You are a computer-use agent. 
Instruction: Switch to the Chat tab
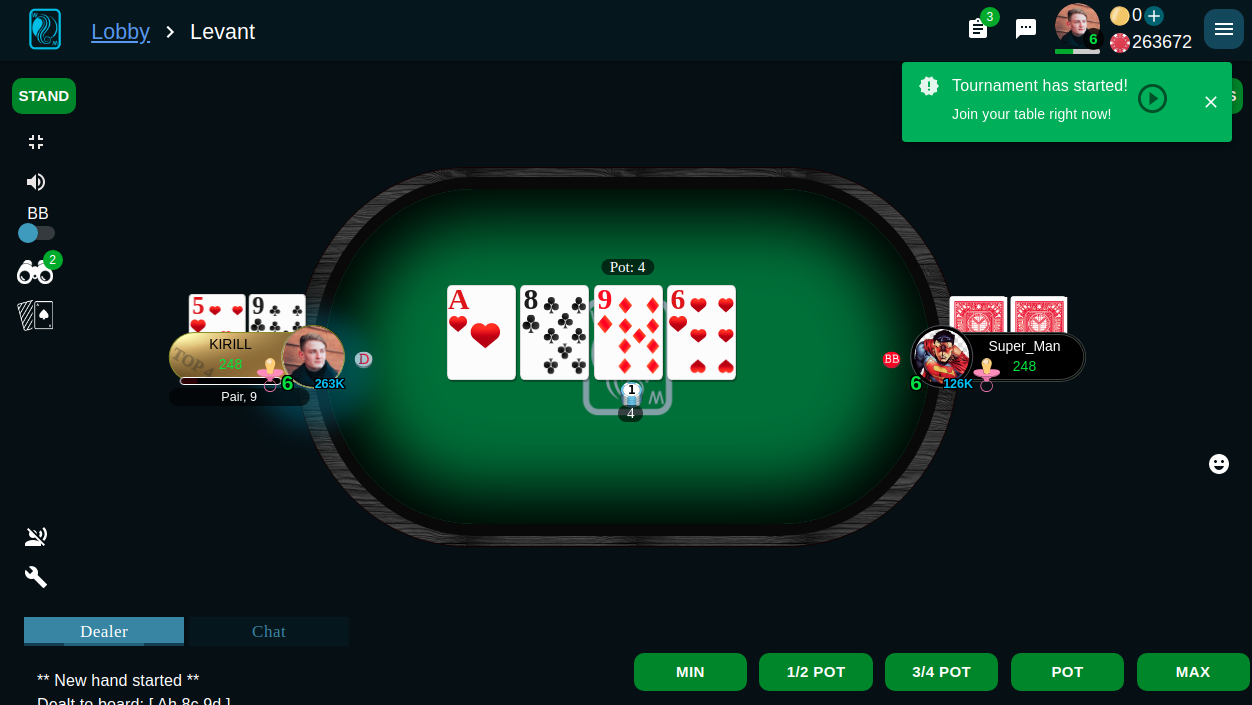[269, 631]
